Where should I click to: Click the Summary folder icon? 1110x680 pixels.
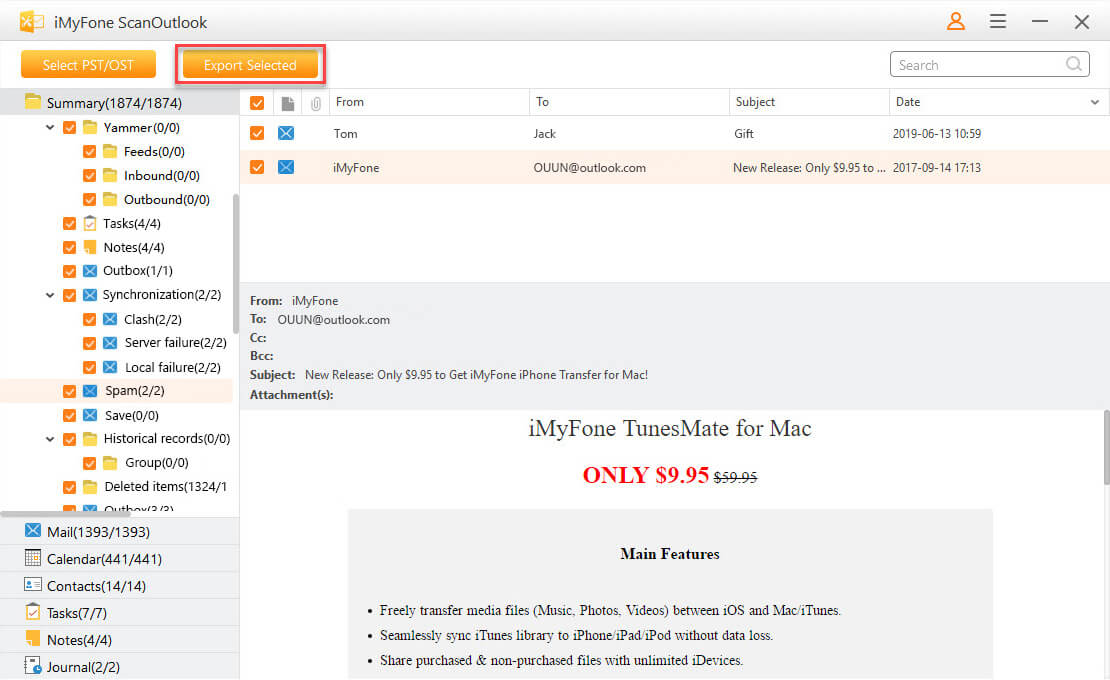(33, 102)
